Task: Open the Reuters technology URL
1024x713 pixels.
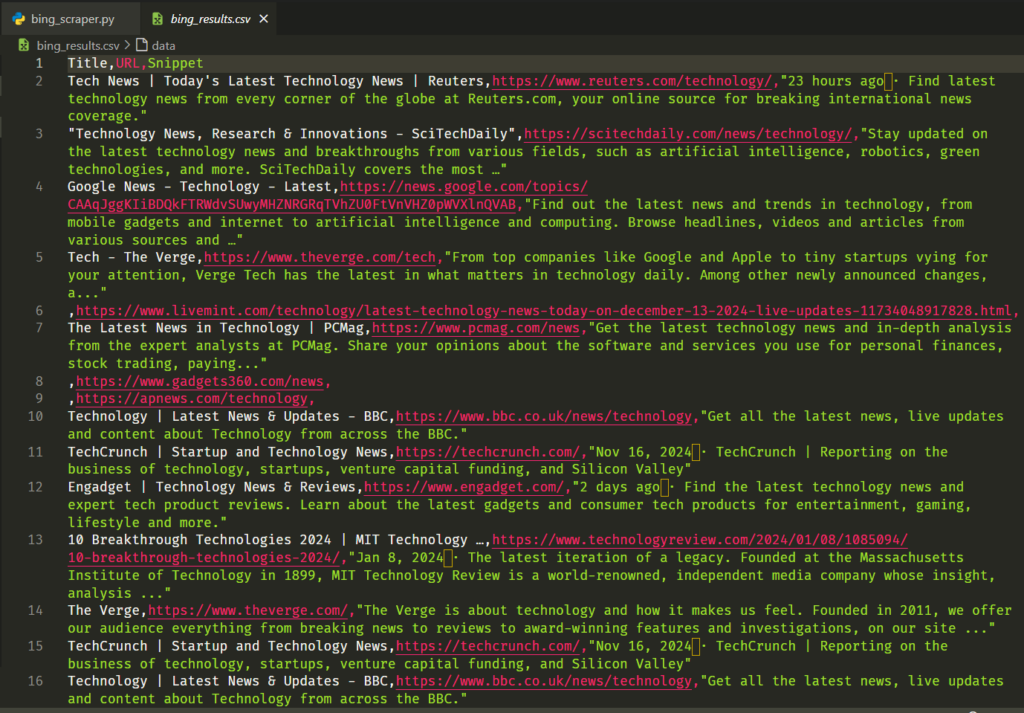Action: [x=633, y=81]
